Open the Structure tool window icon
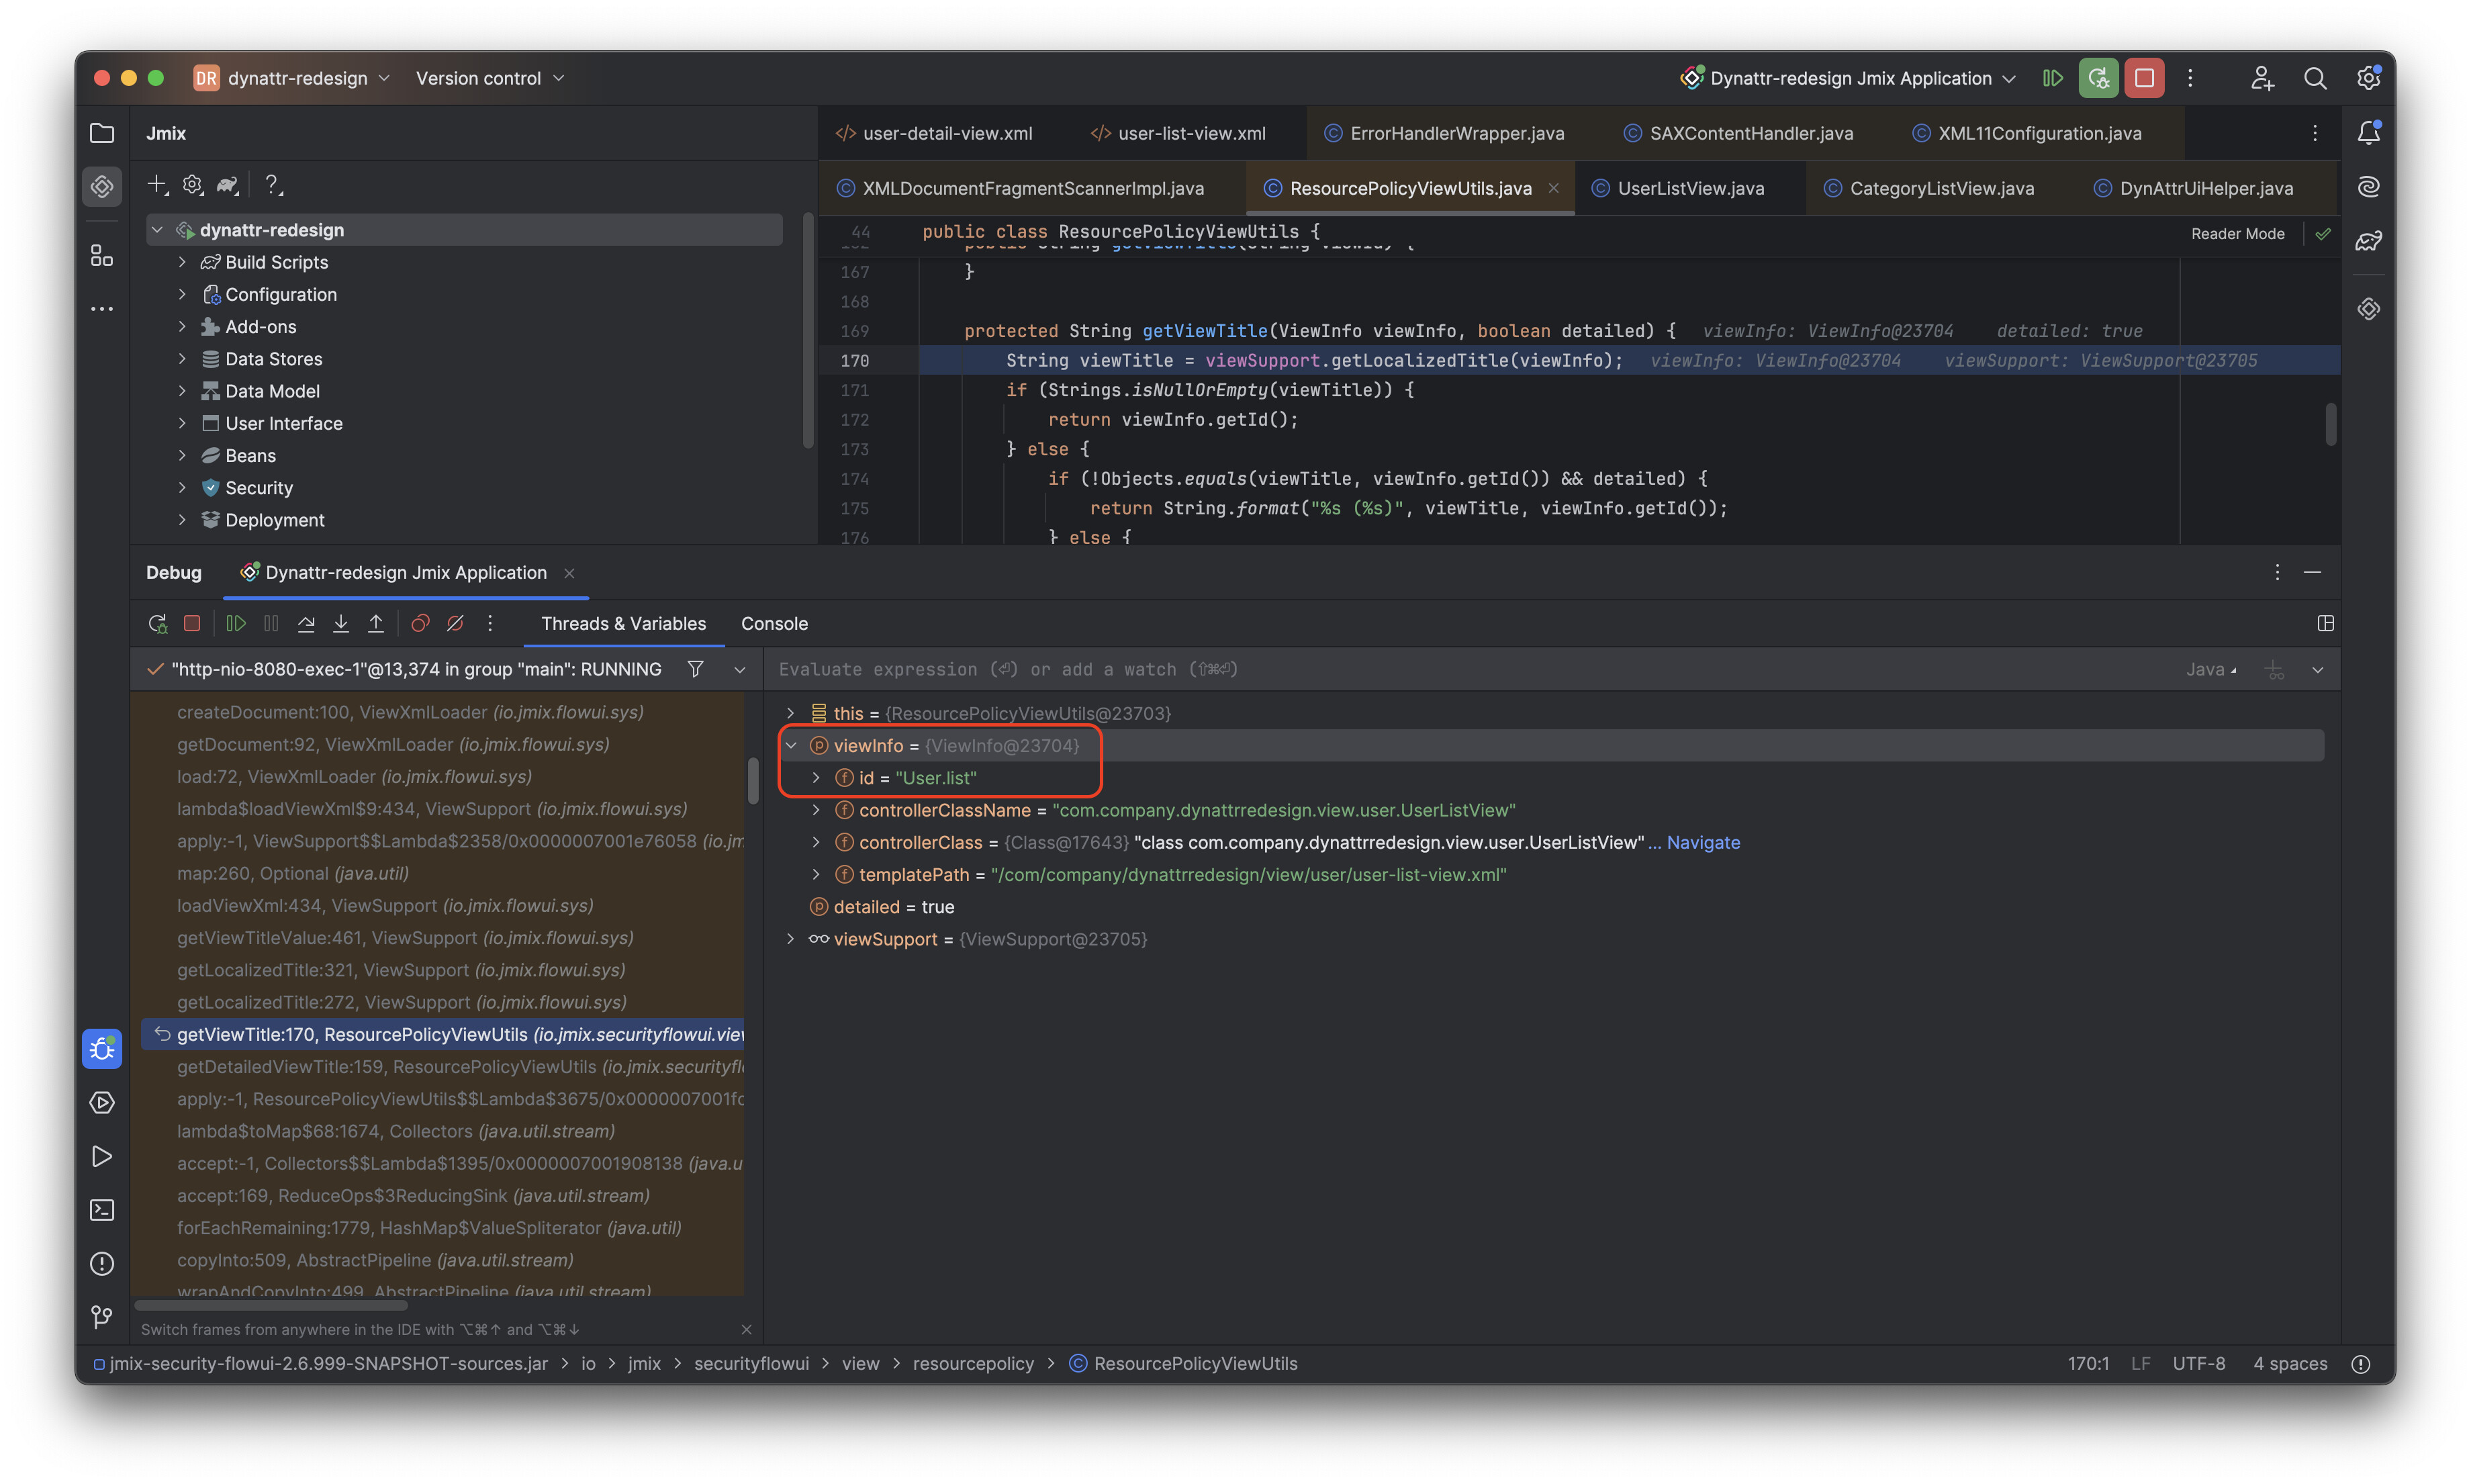 [x=102, y=257]
